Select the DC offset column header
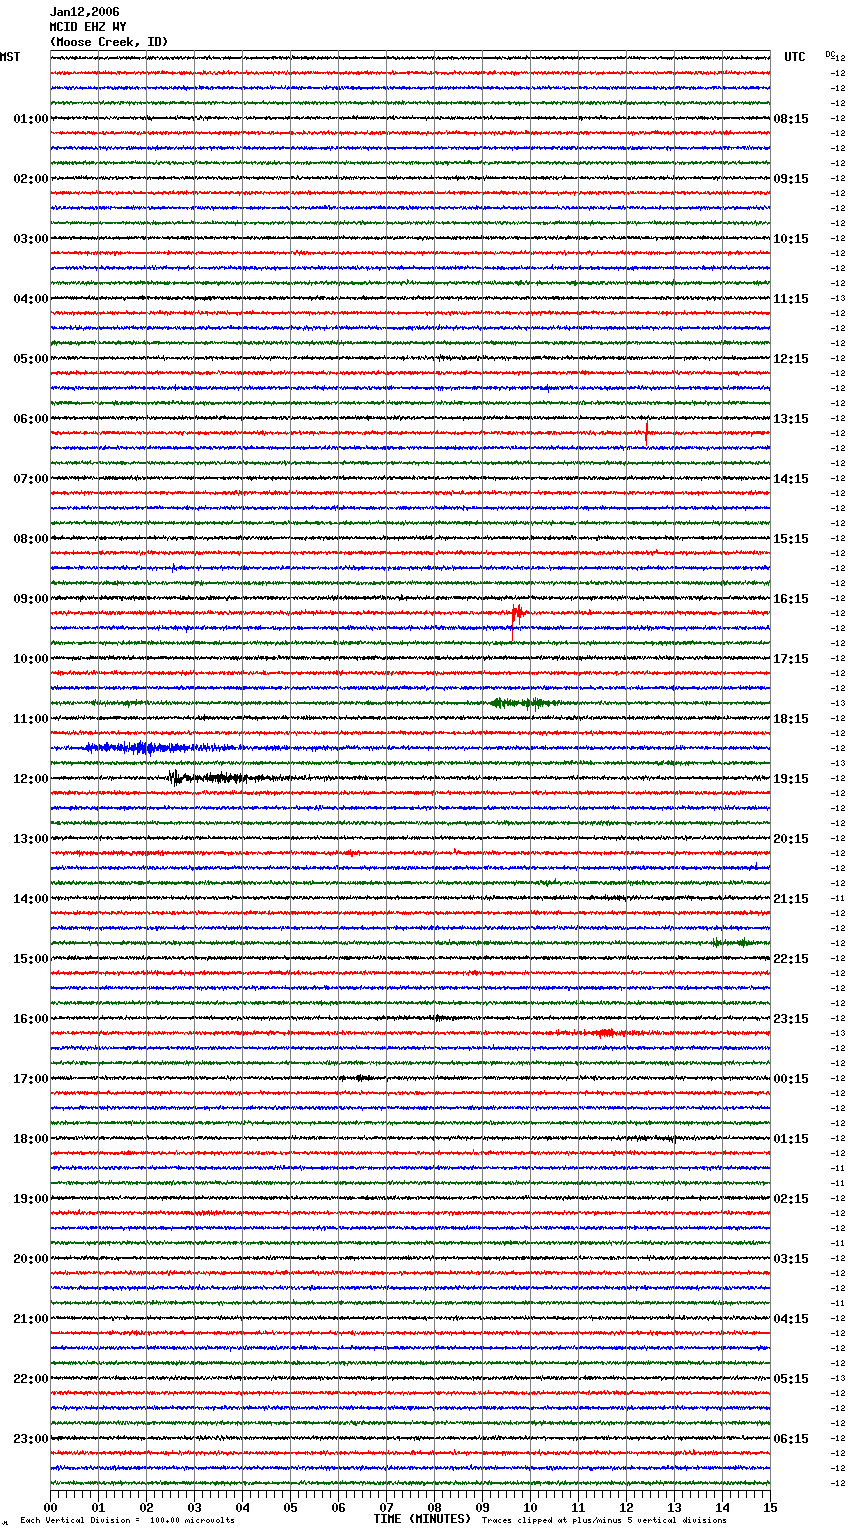 pyautogui.click(x=830, y=54)
